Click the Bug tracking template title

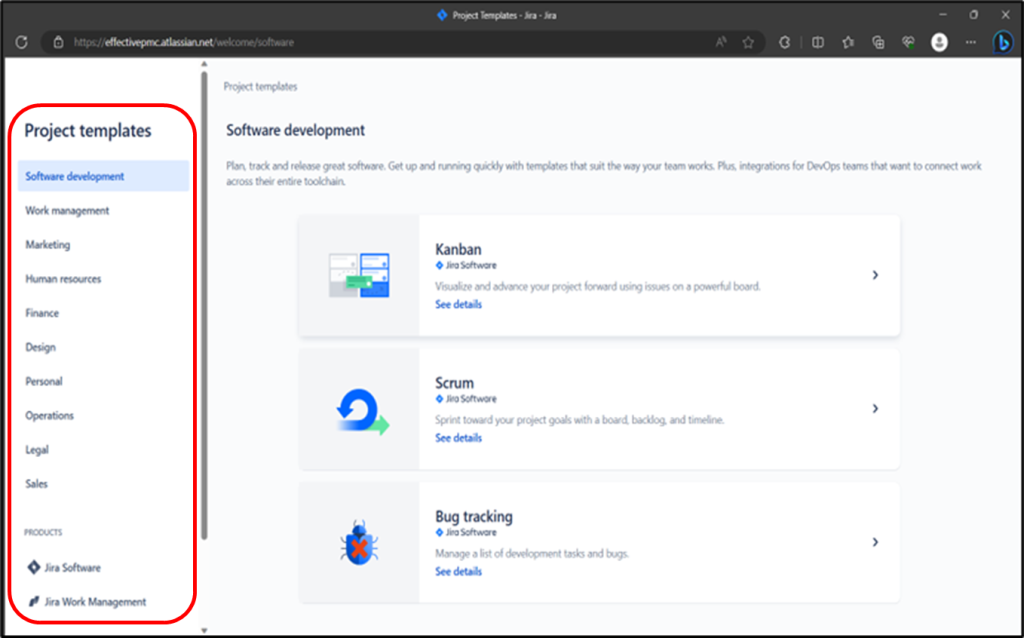(x=473, y=517)
